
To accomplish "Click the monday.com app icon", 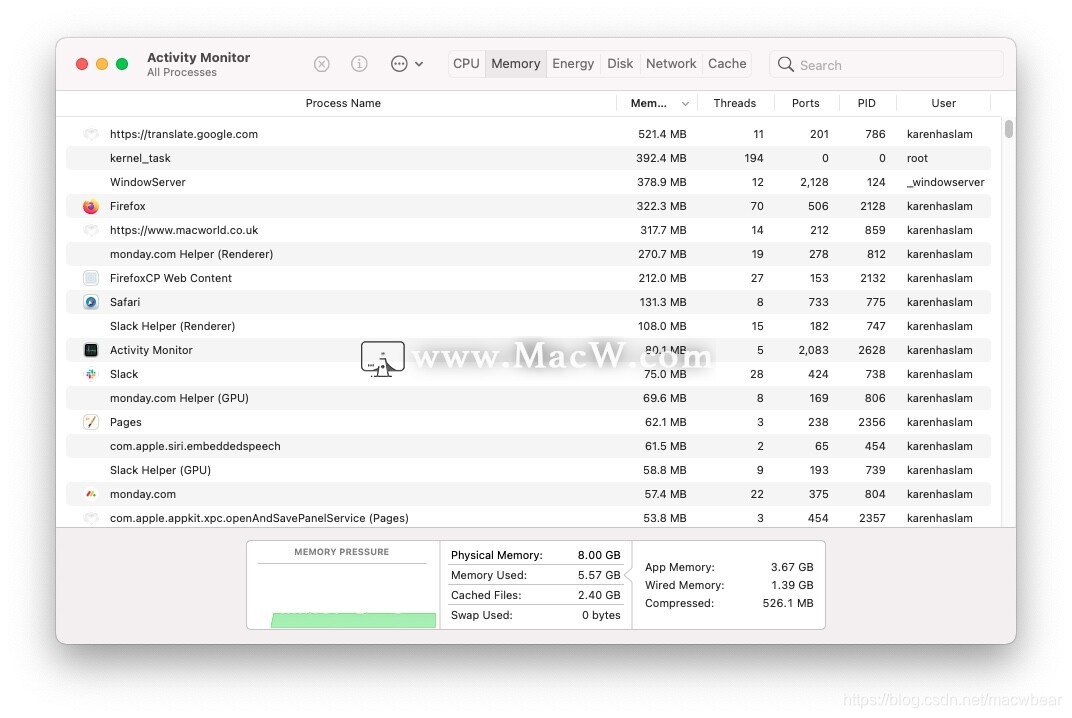I will pos(91,494).
